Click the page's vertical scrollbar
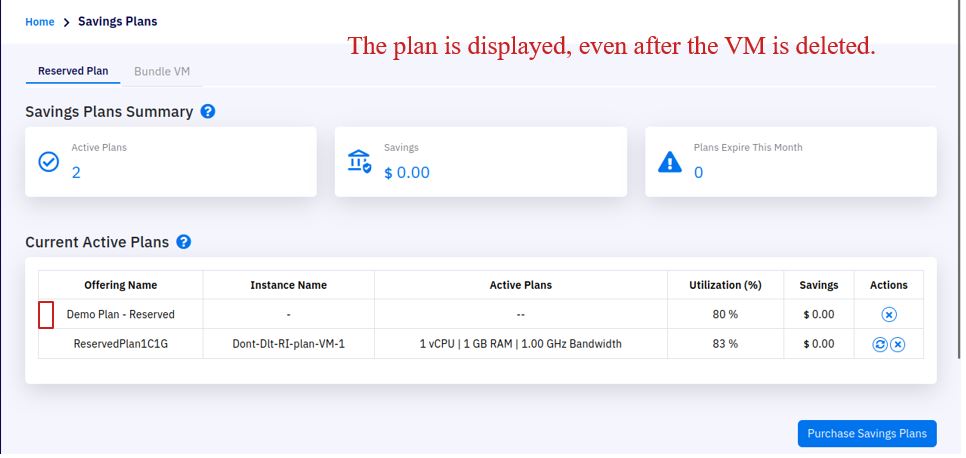Viewport: 966px width, 458px height. 960,179
